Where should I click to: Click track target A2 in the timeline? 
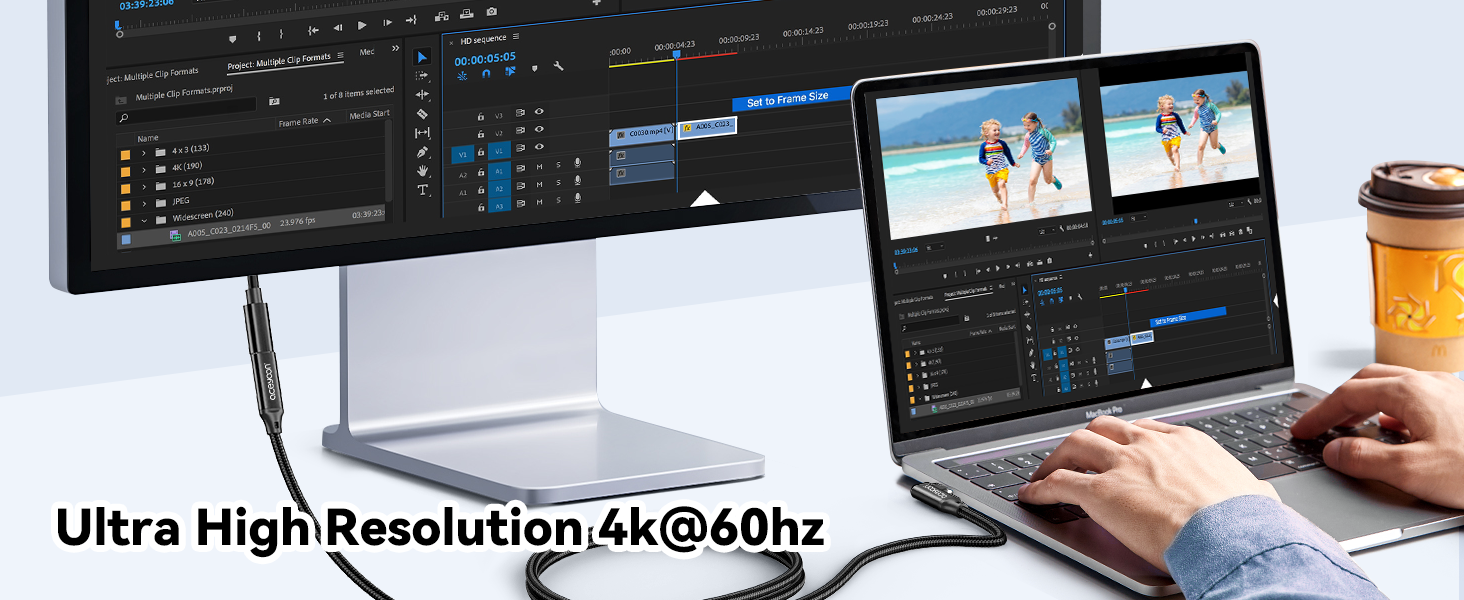497,187
